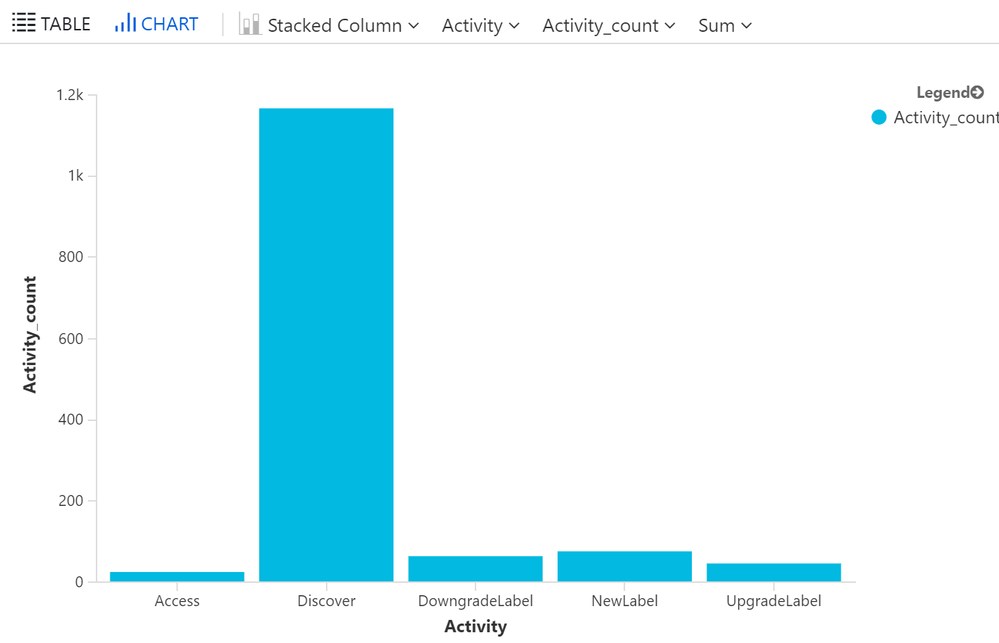The image size is (999, 643).
Task: Click the Discover x-axis label
Action: pos(326,601)
